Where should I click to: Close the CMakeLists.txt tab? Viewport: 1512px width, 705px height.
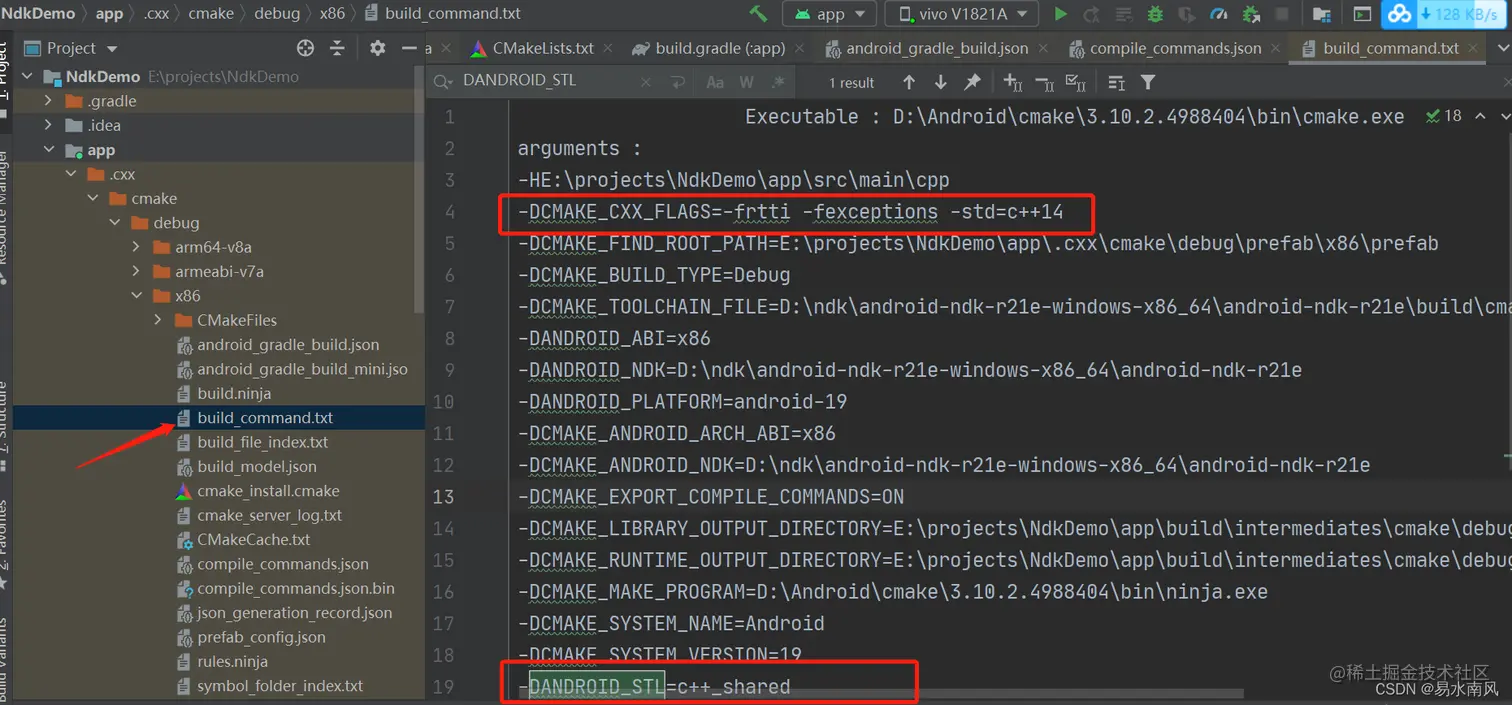[x=608, y=48]
